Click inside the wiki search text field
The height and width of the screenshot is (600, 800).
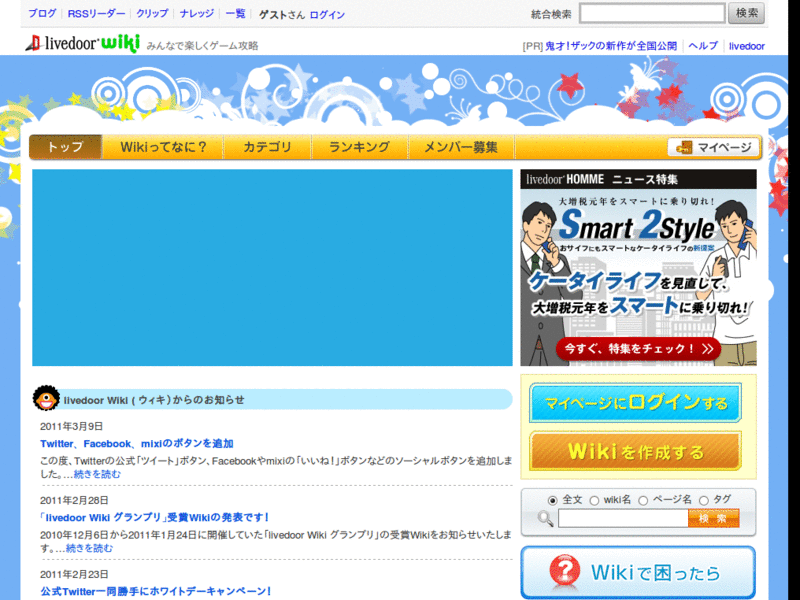tap(623, 519)
